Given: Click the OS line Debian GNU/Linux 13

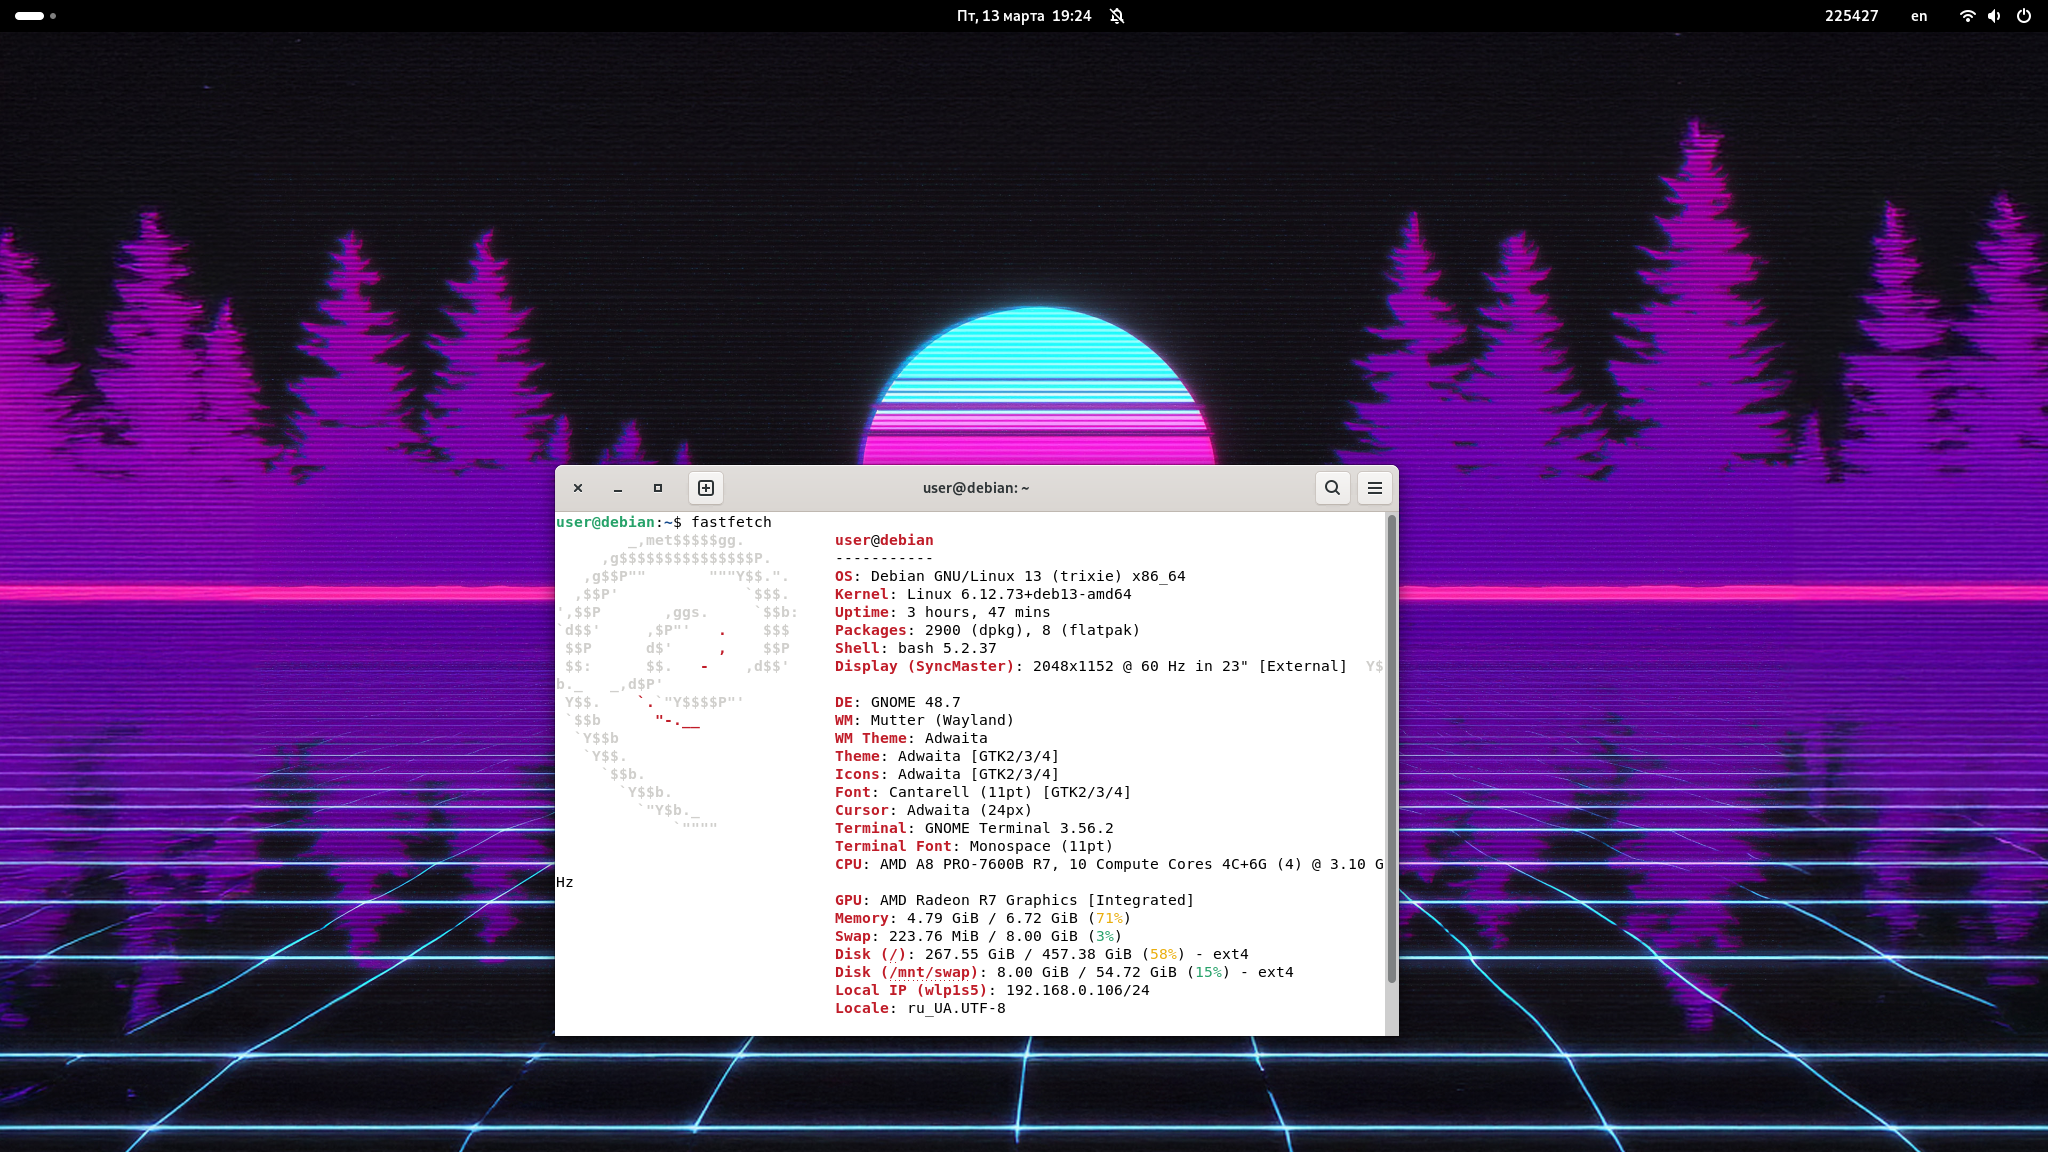Looking at the screenshot, I should tap(1010, 576).
